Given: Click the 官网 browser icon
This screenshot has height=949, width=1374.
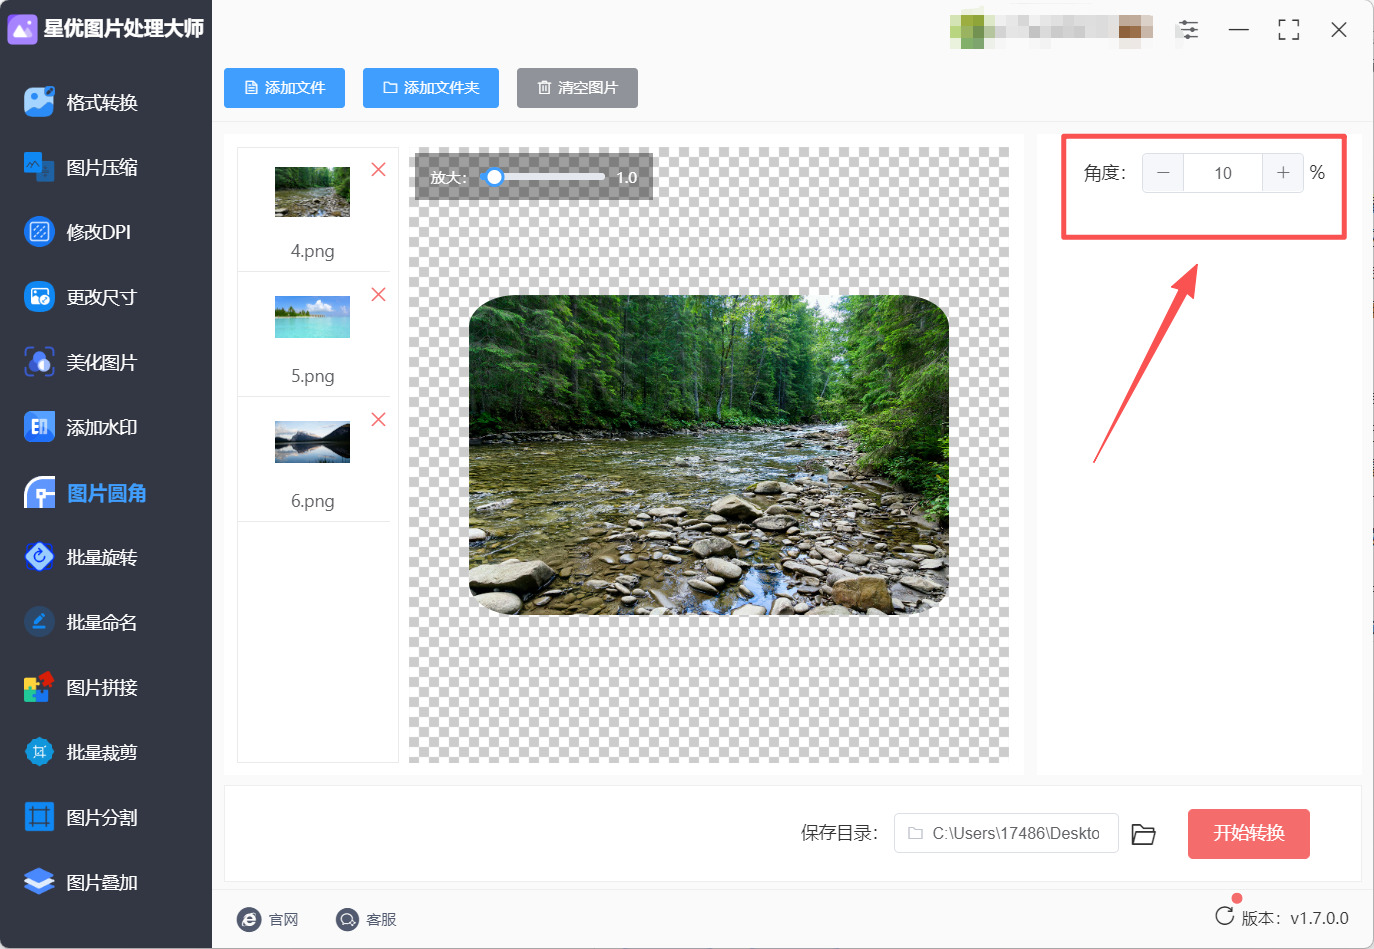Looking at the screenshot, I should tap(249, 919).
